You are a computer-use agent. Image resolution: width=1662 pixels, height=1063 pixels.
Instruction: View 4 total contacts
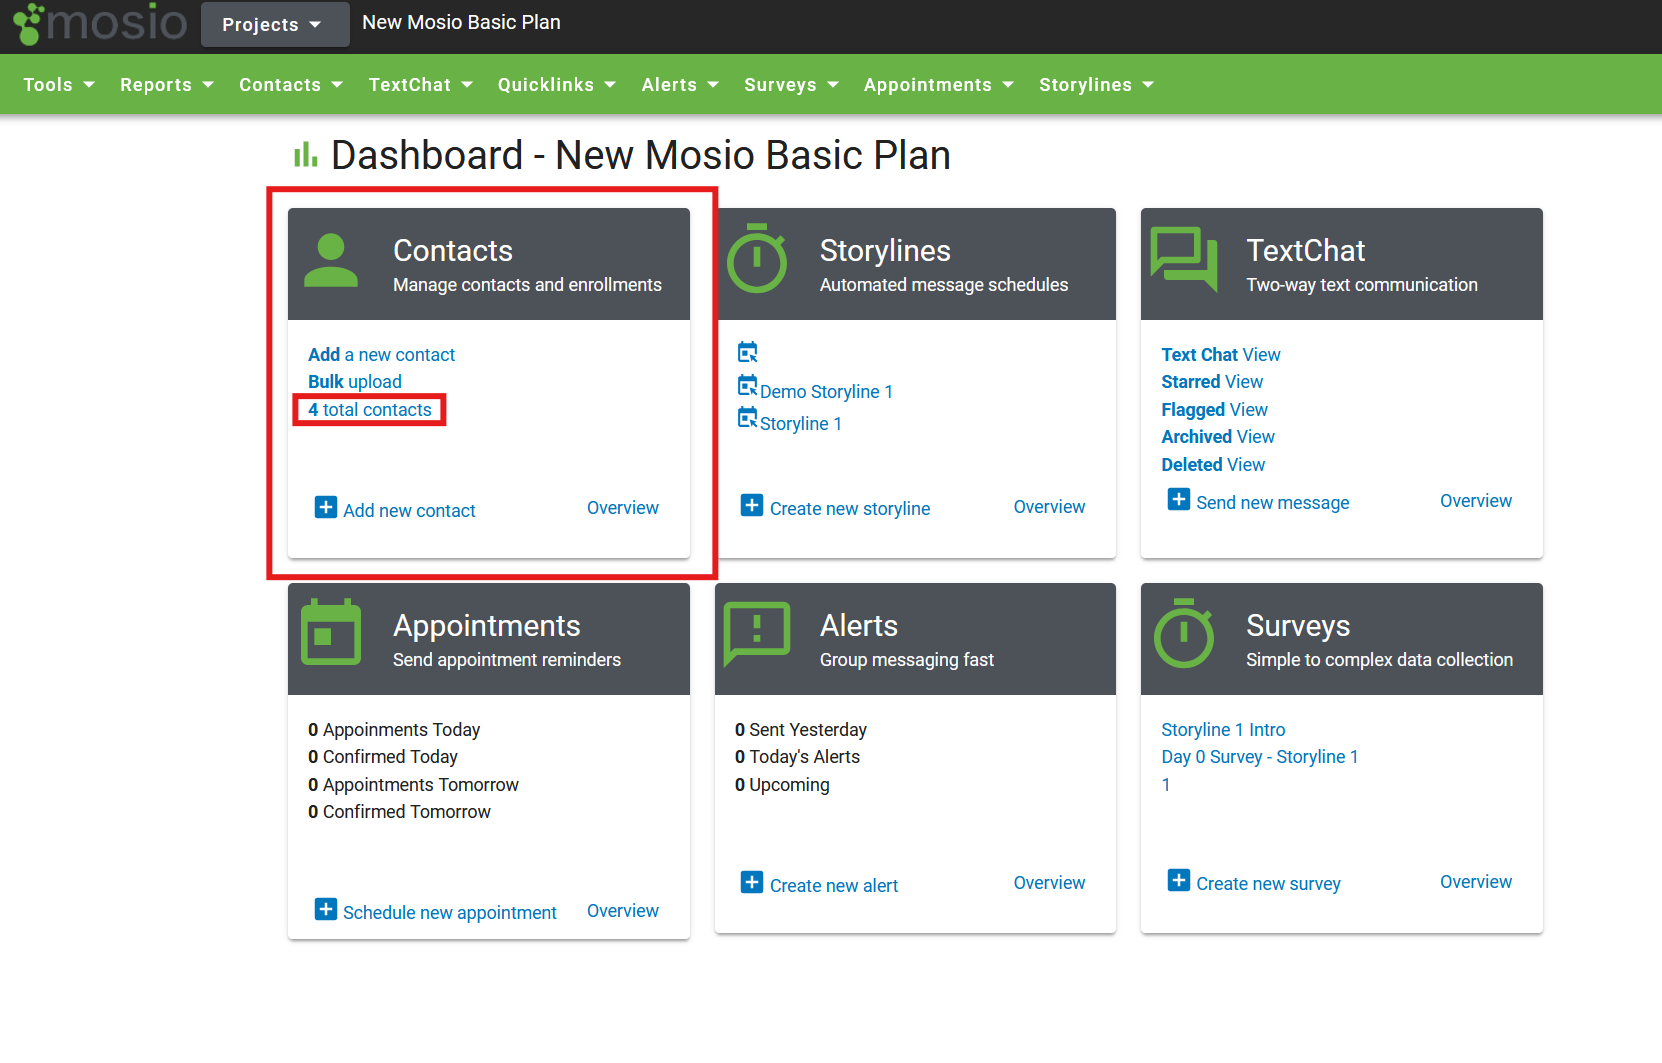coord(370,410)
